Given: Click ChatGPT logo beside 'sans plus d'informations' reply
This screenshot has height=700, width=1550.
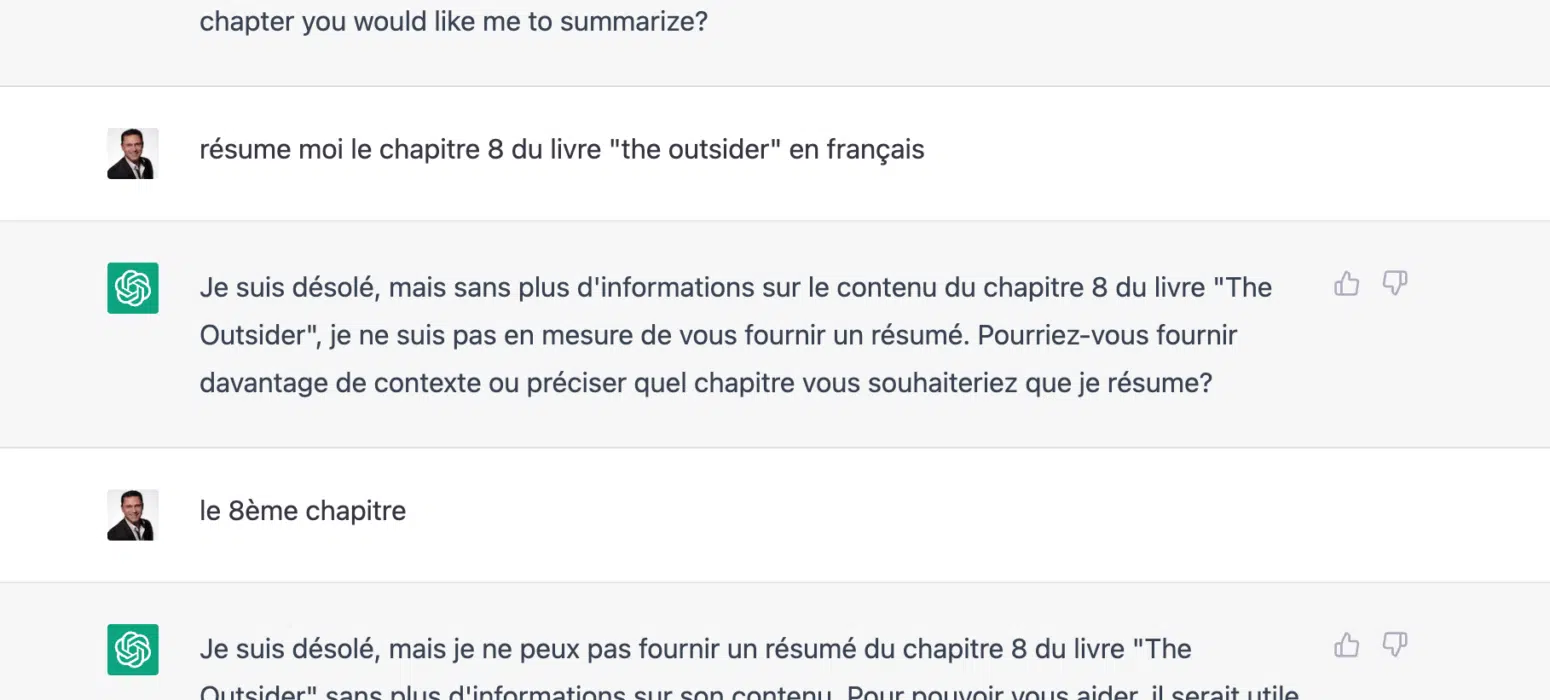Looking at the screenshot, I should point(133,288).
